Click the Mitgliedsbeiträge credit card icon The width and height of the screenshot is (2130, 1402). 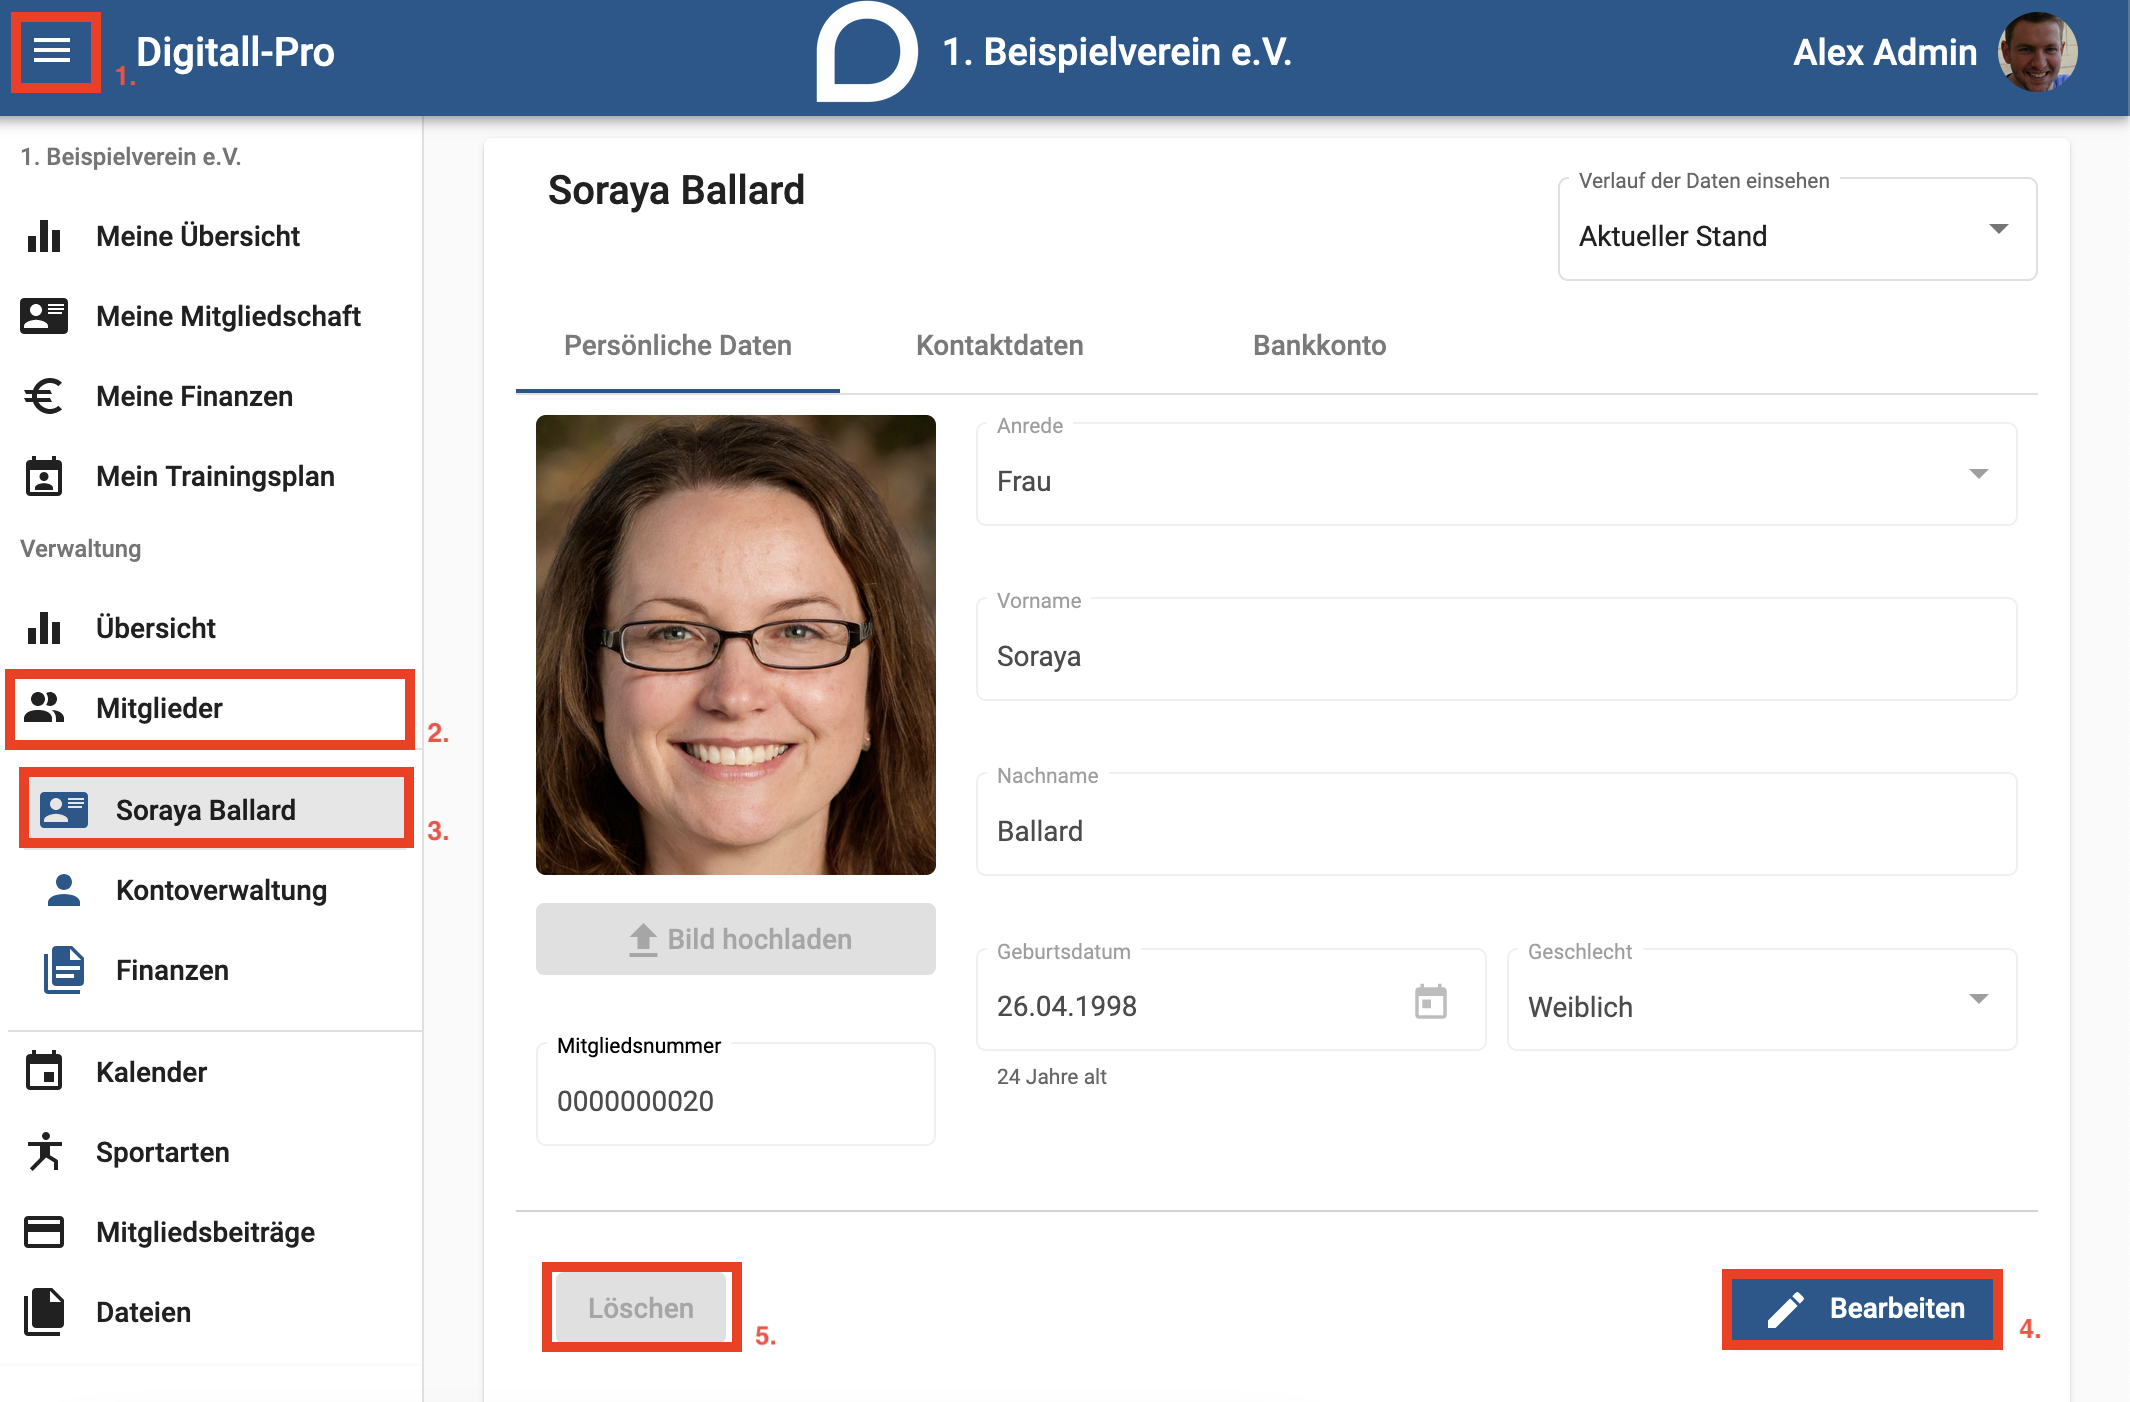44,1232
